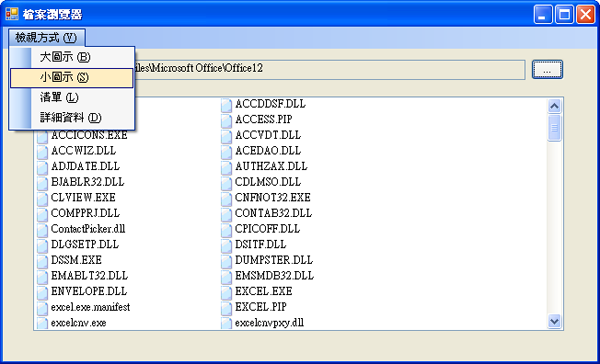Click the file icon beside ContactPicker.dll
This screenshot has width=600, height=364.
tap(42, 230)
